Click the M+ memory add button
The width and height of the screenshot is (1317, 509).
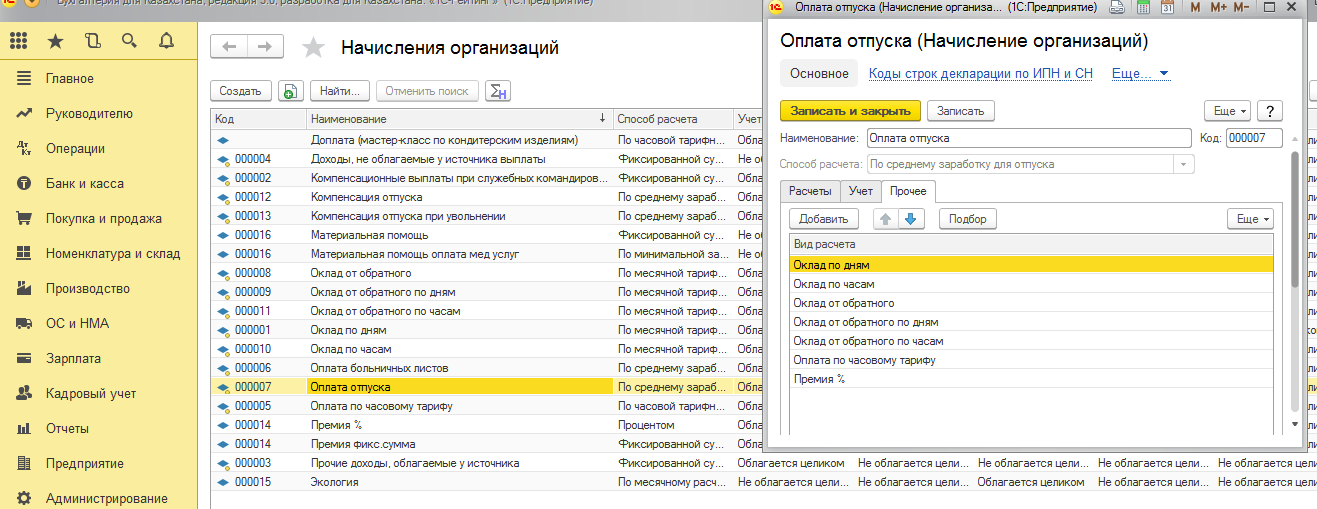coord(1218,7)
